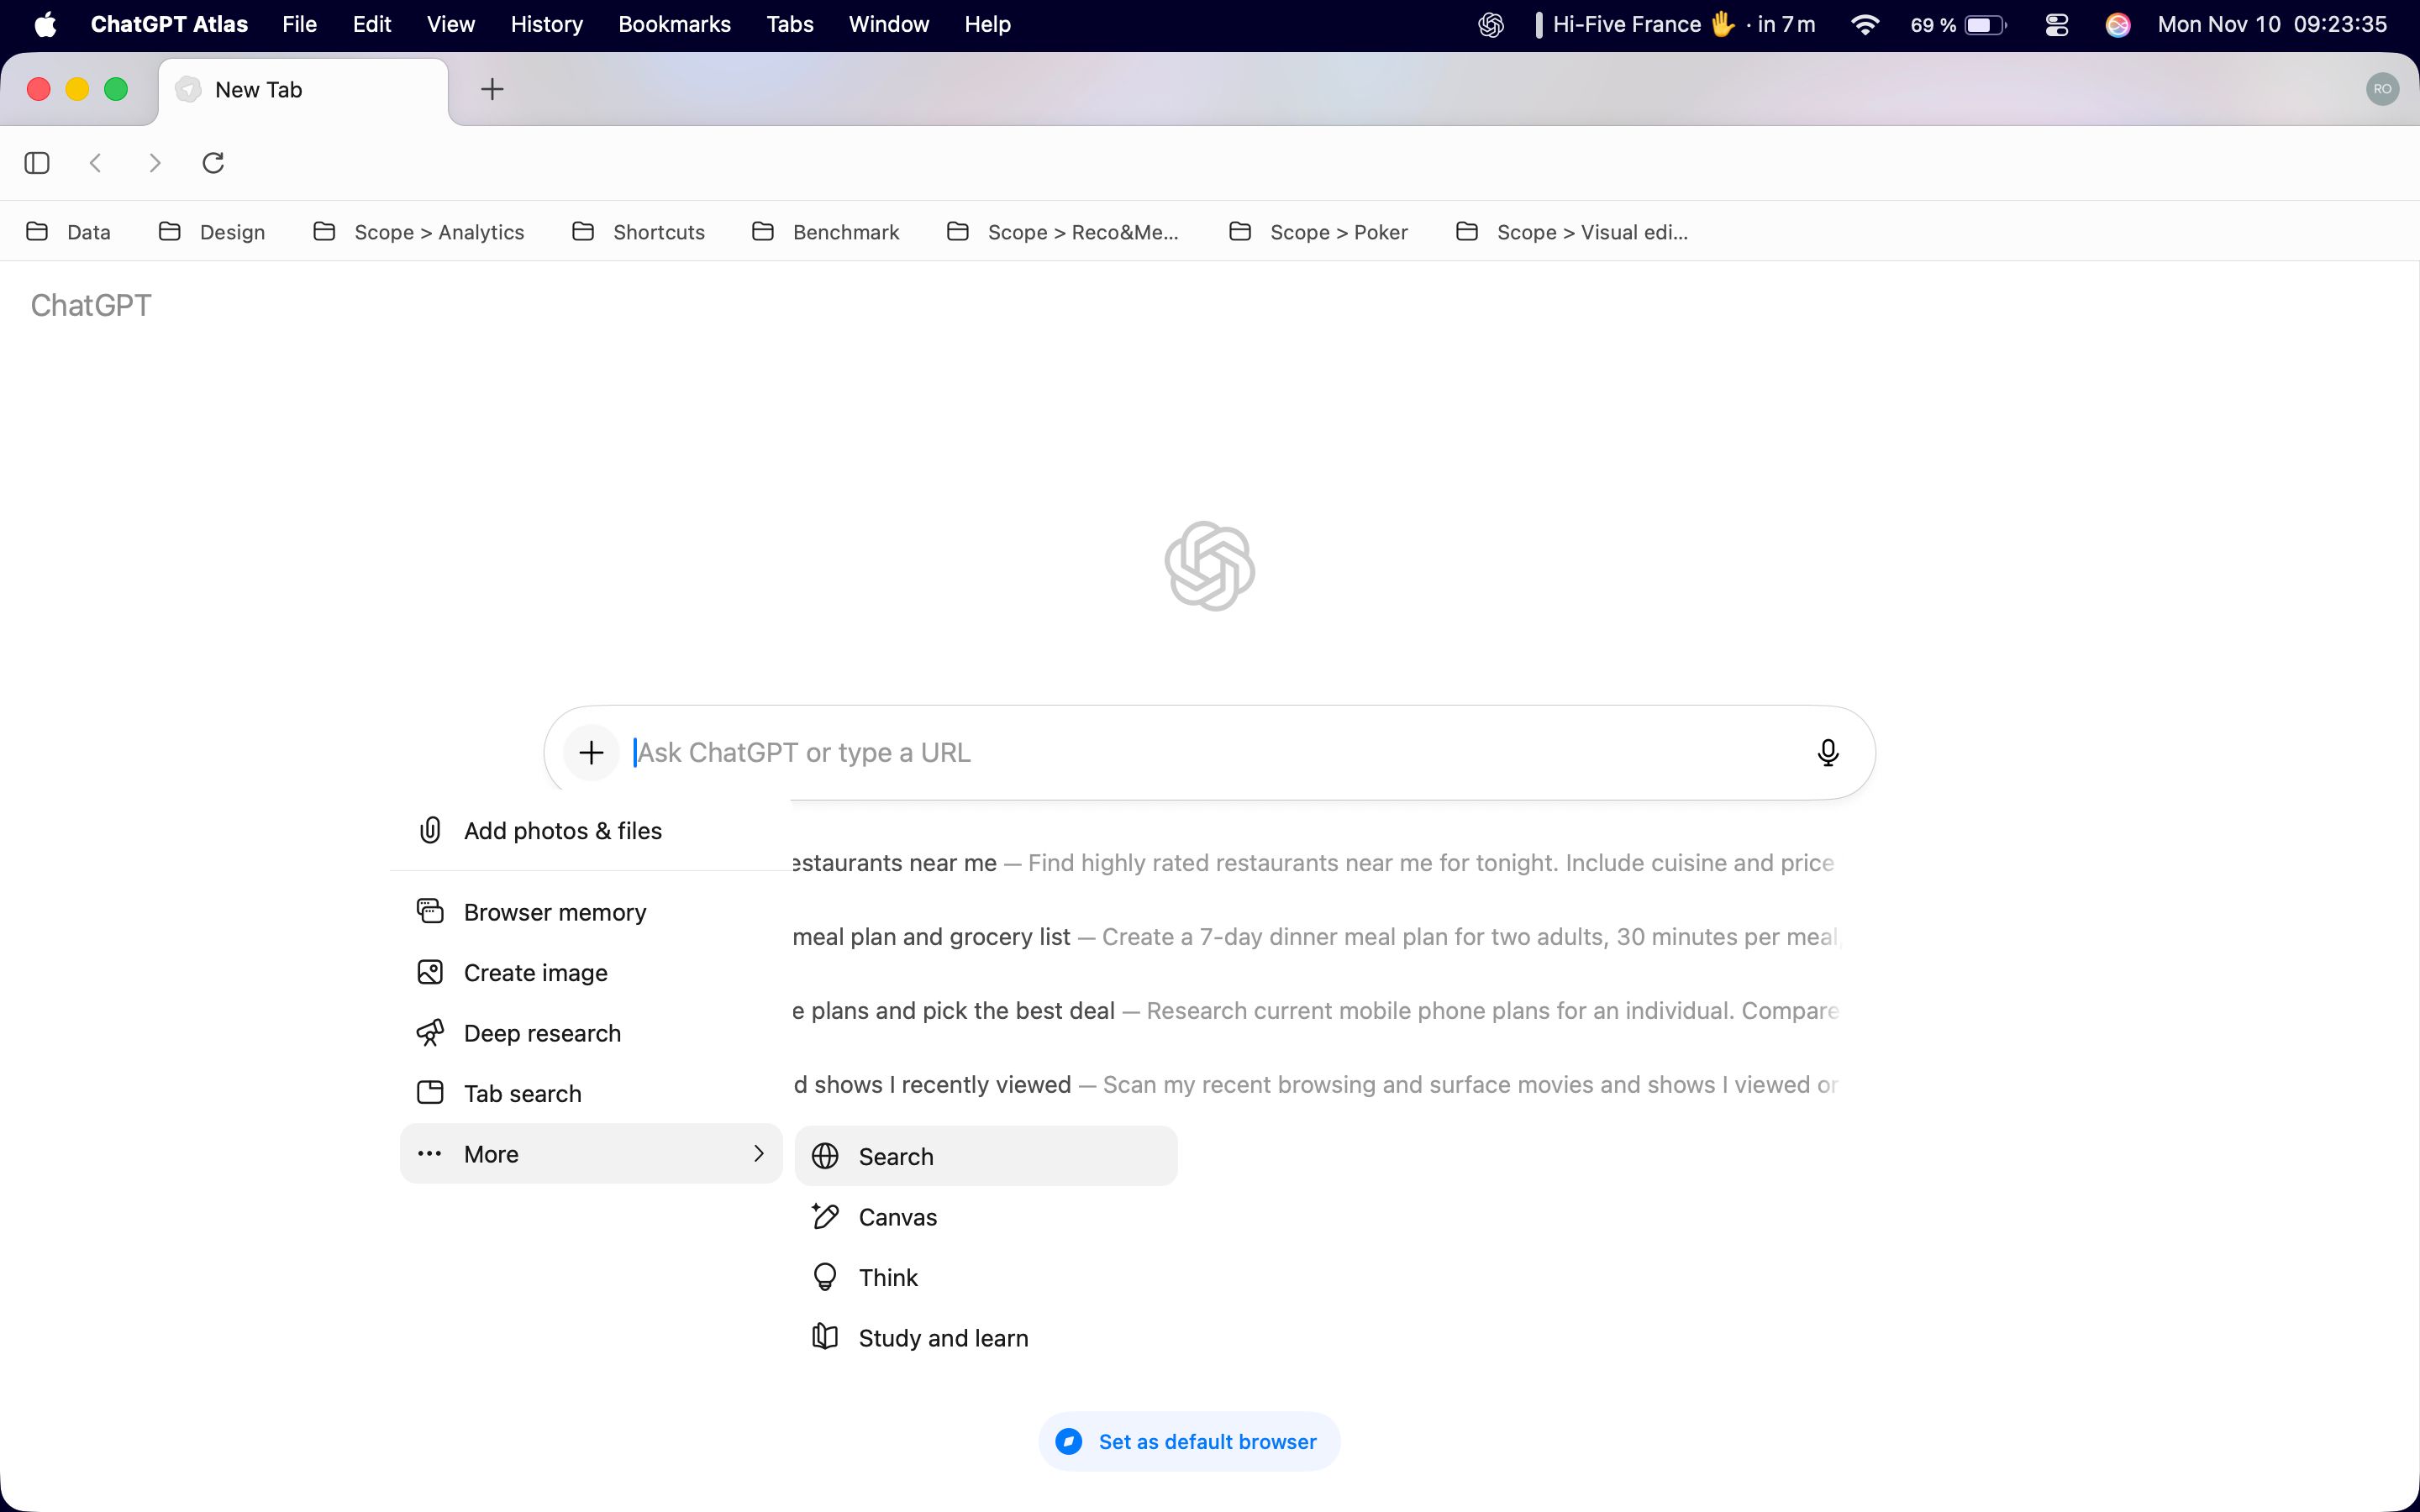Image resolution: width=2420 pixels, height=1512 pixels.
Task: Click Set as default browser
Action: pyautogui.click(x=1188, y=1440)
